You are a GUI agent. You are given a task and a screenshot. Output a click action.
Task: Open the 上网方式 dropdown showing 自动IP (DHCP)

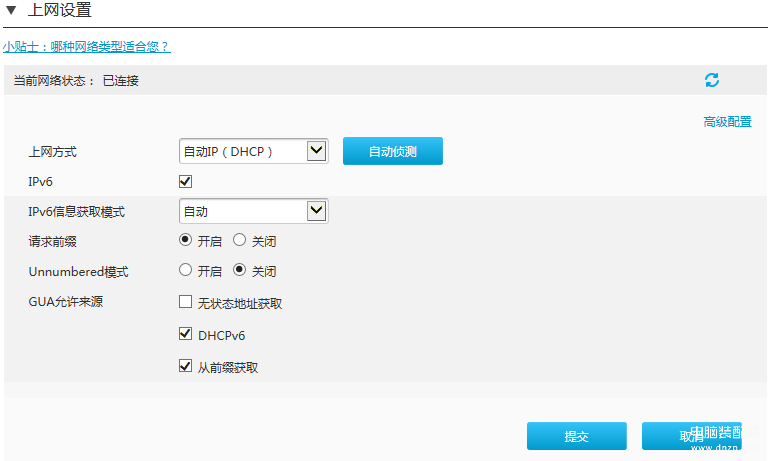coord(253,151)
